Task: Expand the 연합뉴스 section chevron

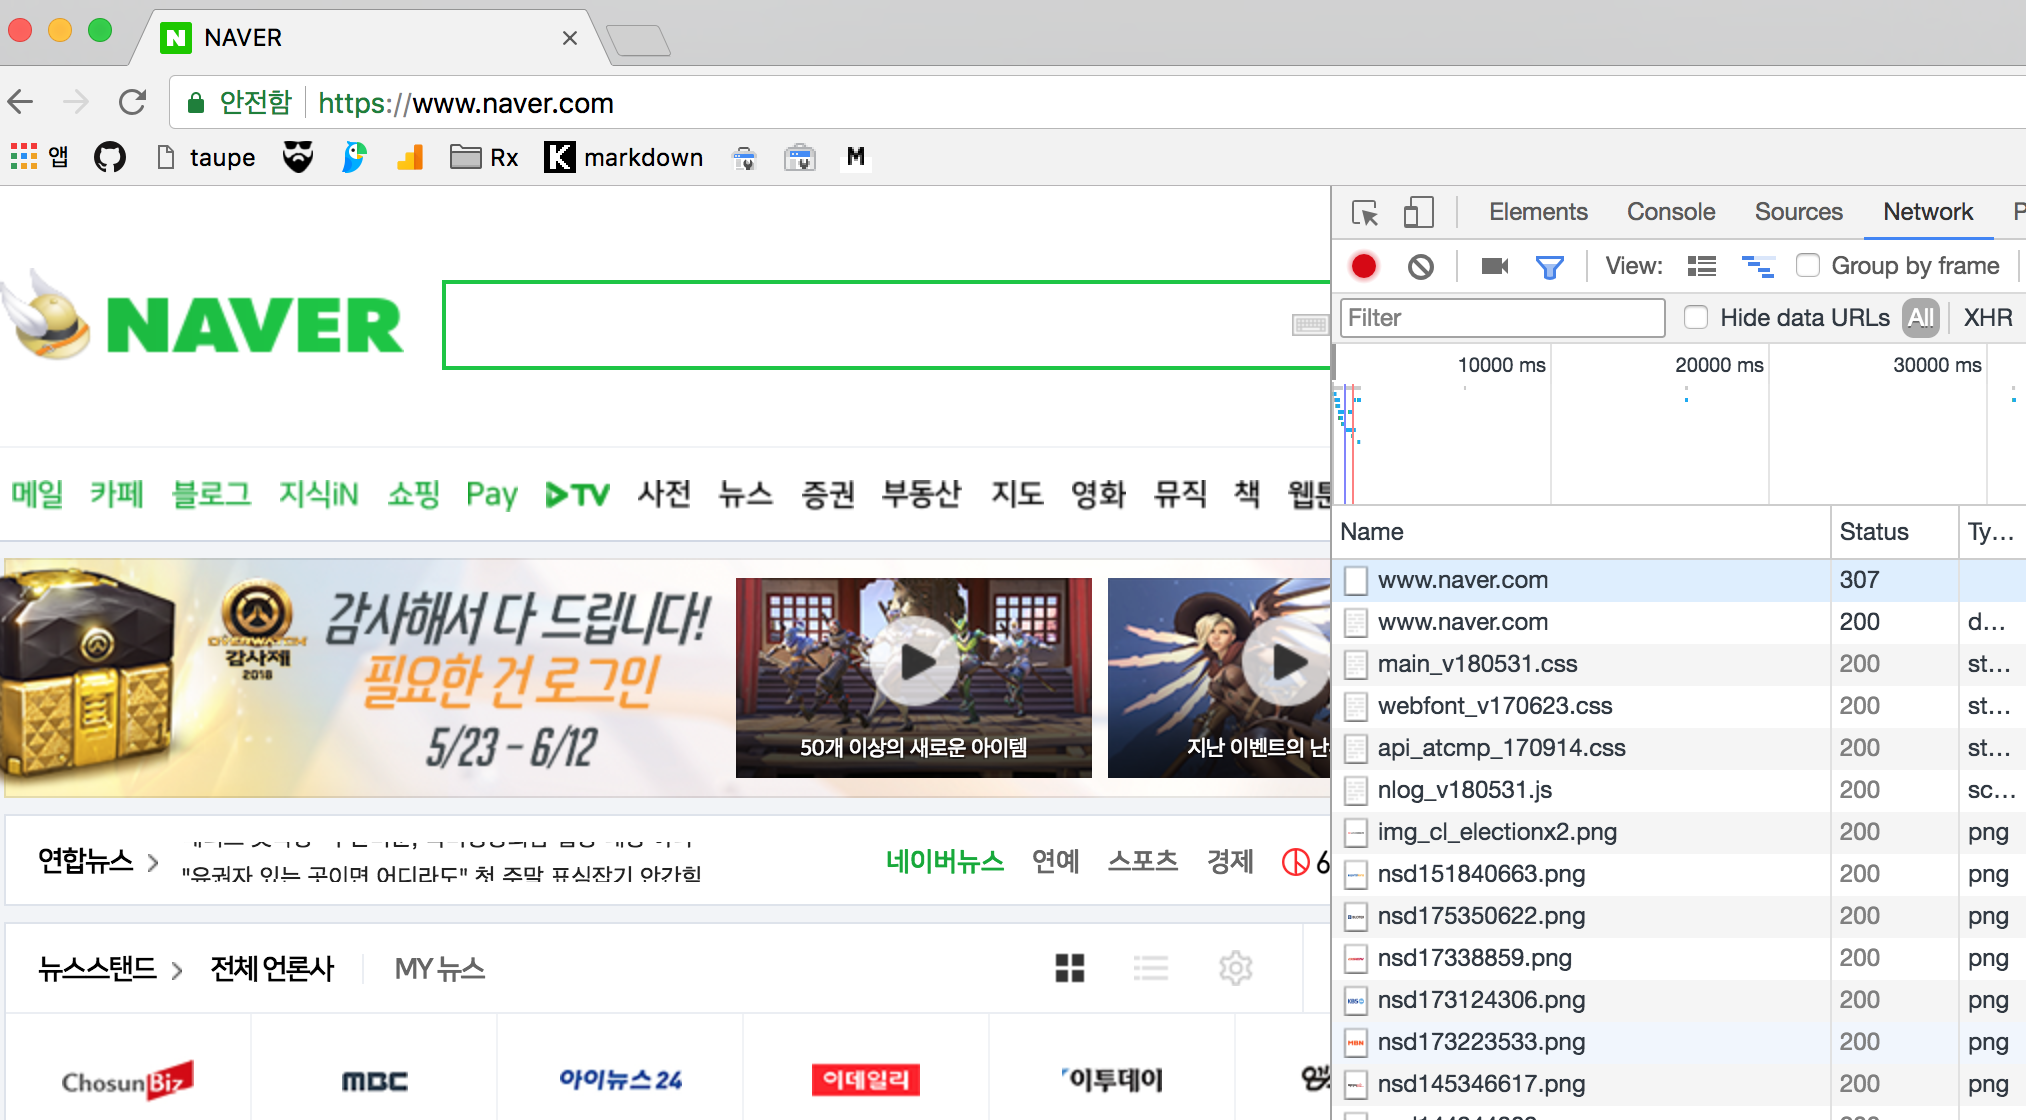Action: (153, 862)
